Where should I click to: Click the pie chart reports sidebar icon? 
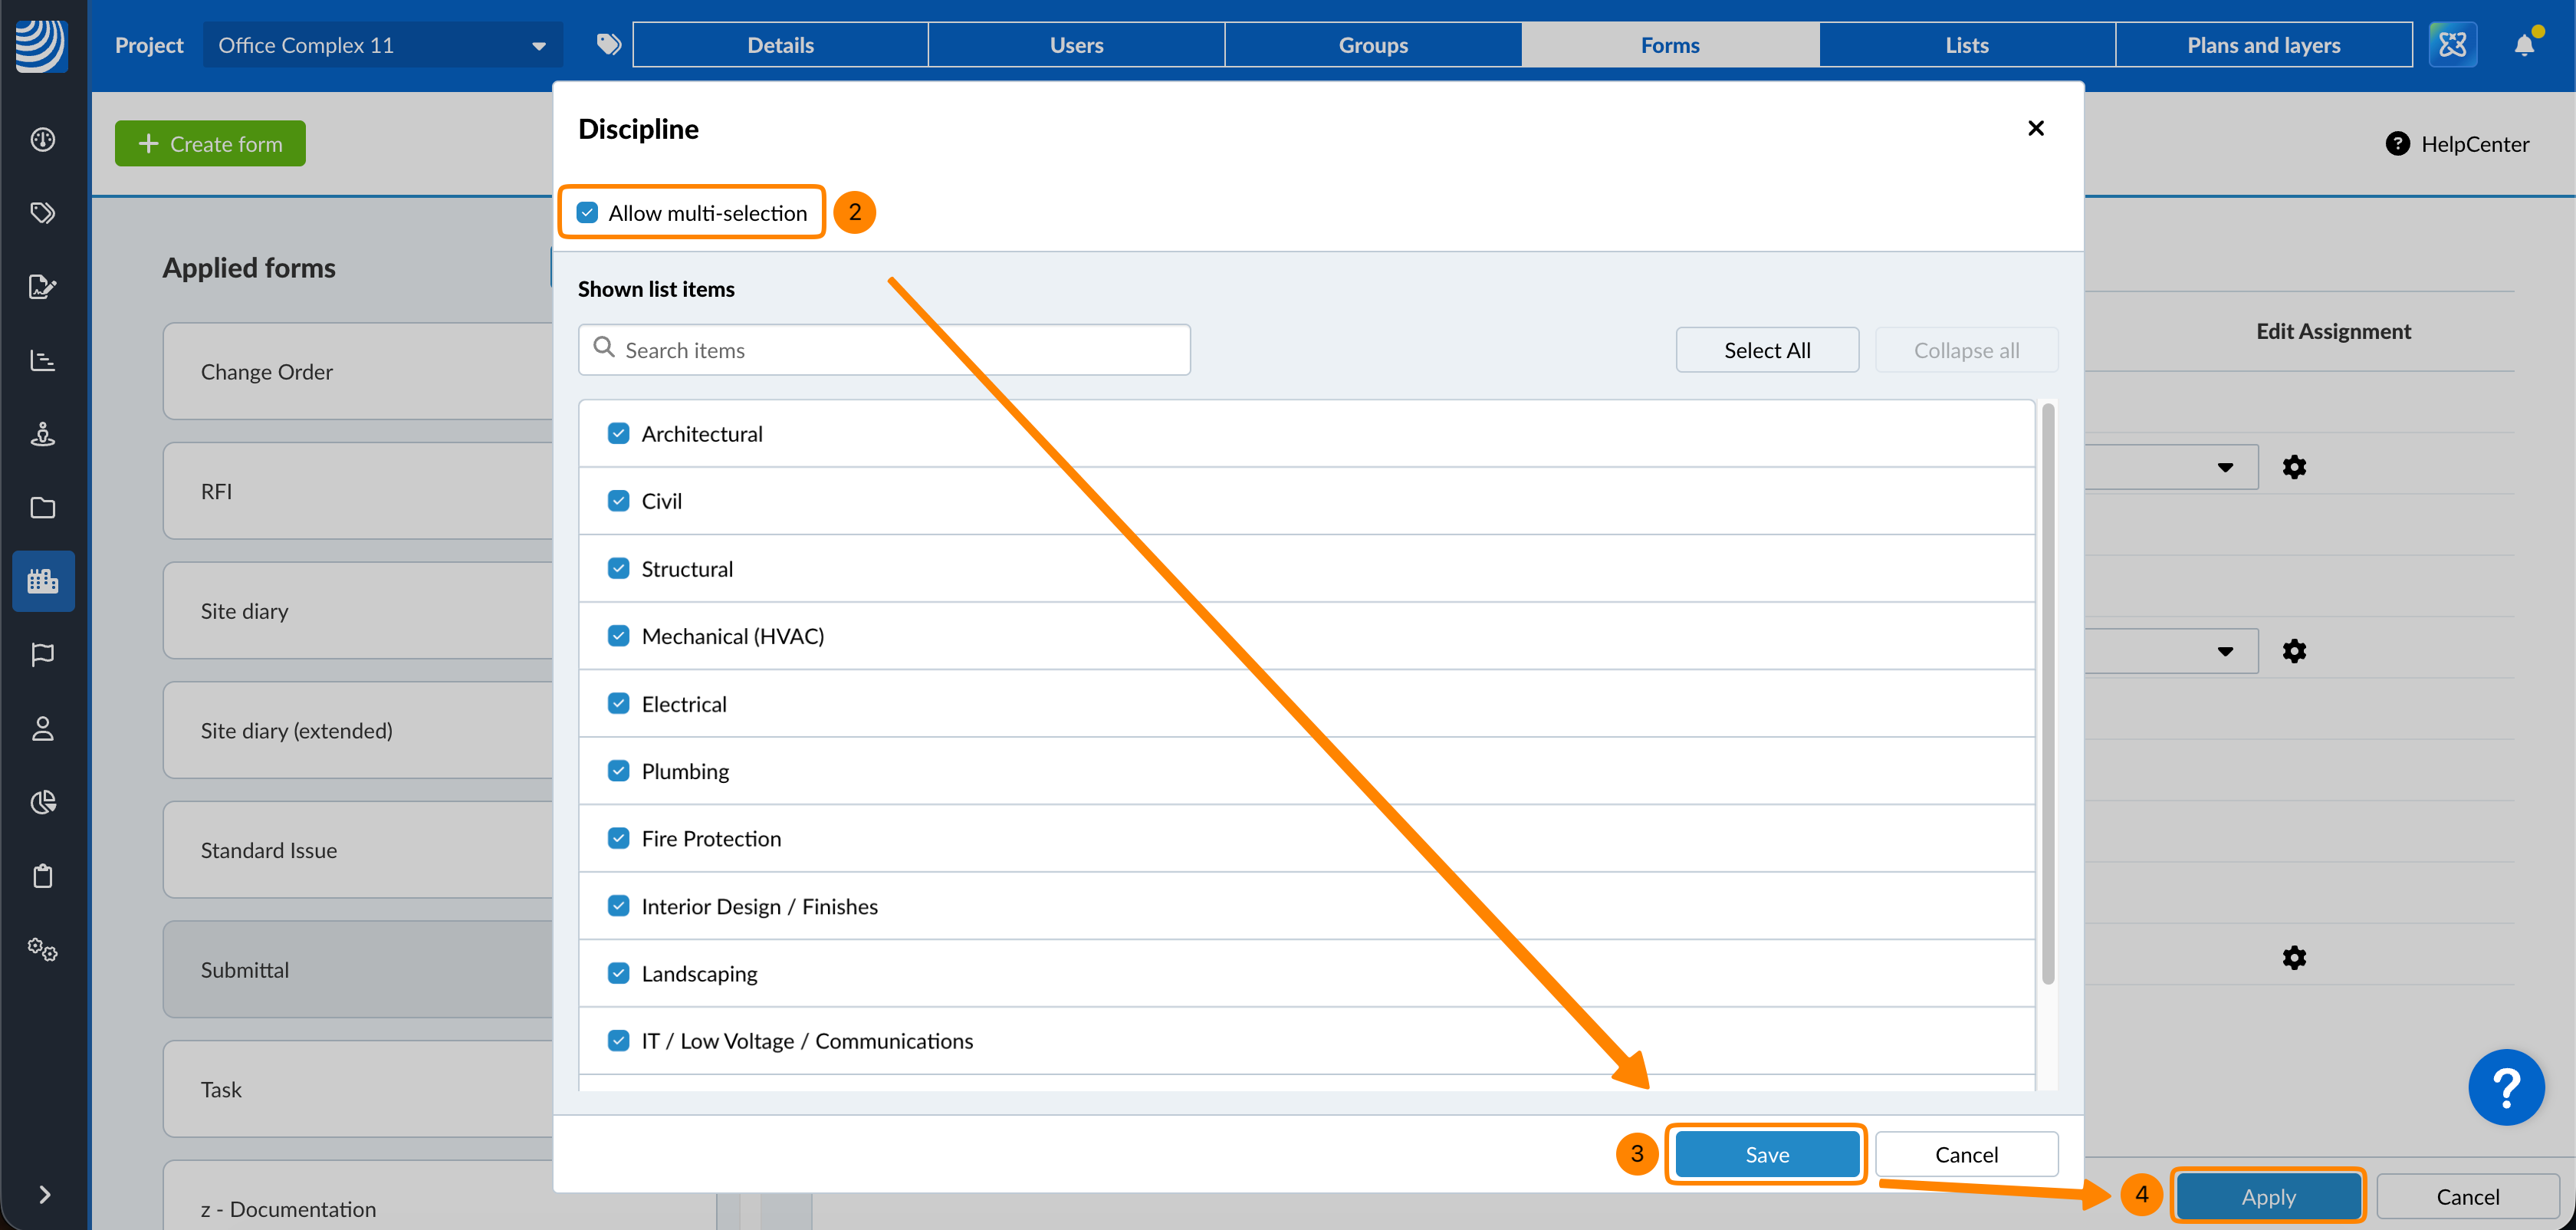click(43, 802)
